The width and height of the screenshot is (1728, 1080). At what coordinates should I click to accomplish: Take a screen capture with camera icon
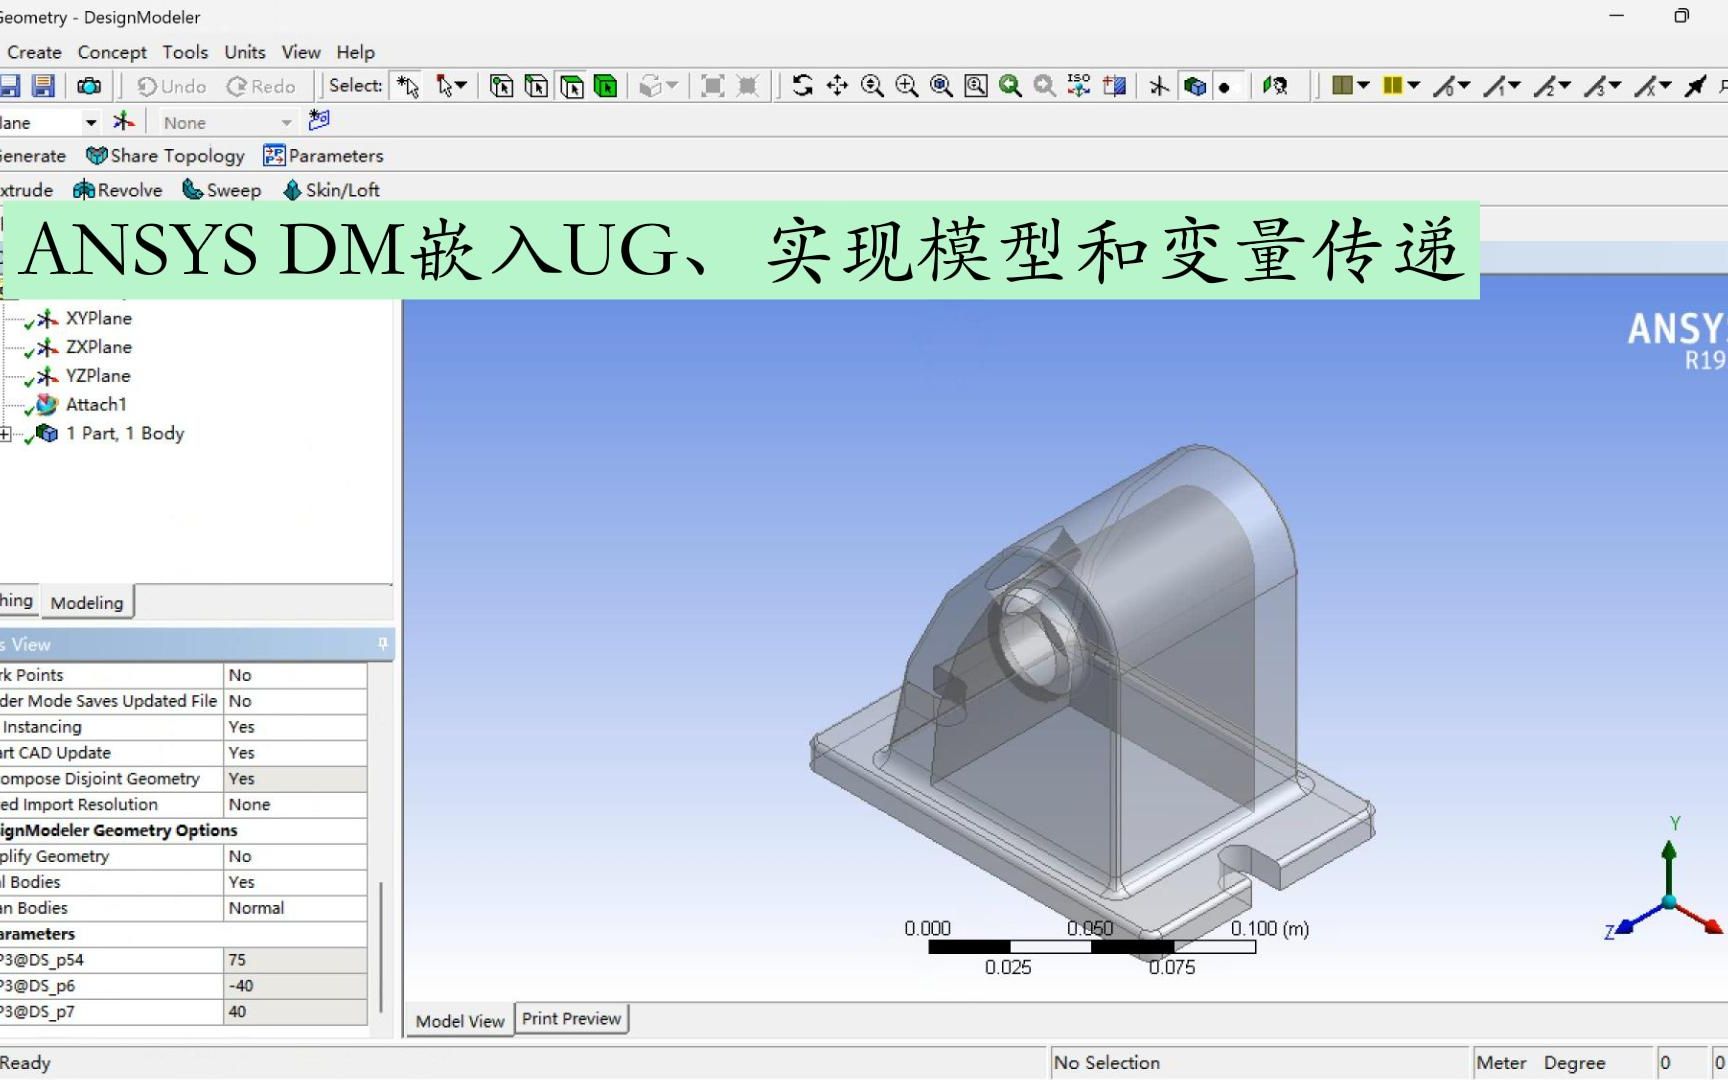90,86
